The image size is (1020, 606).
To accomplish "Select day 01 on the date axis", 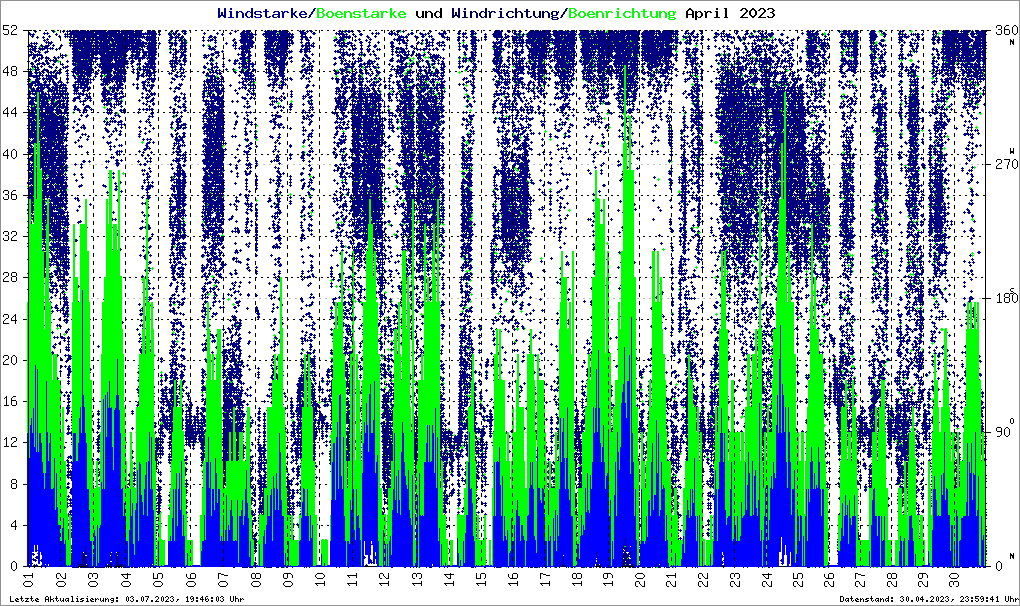I will click(x=28, y=579).
